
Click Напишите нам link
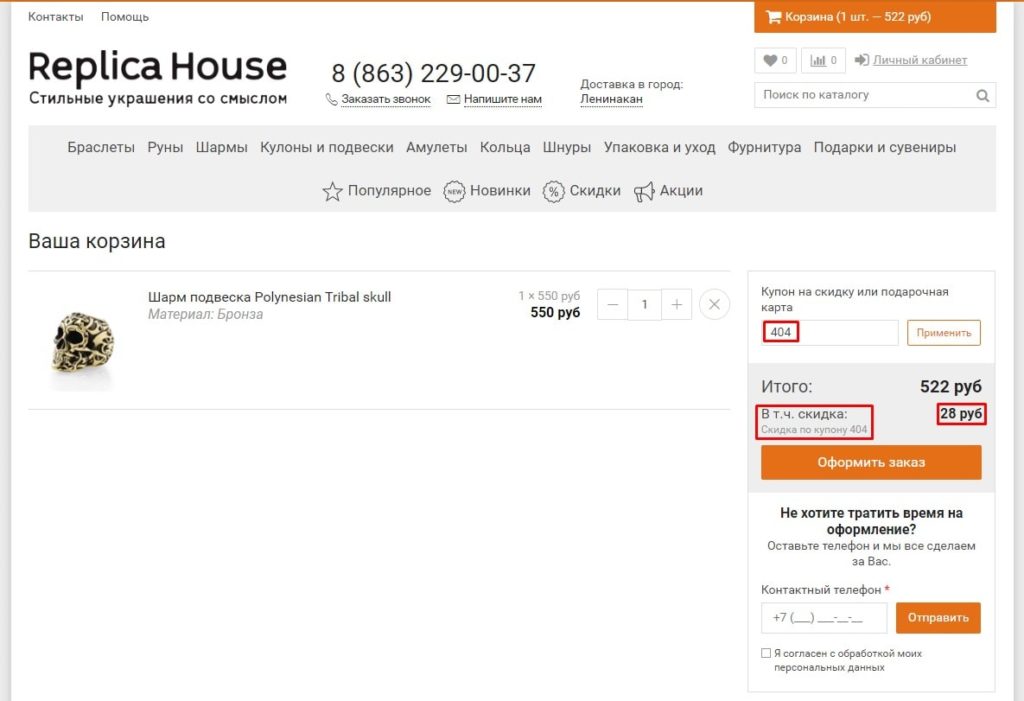502,99
